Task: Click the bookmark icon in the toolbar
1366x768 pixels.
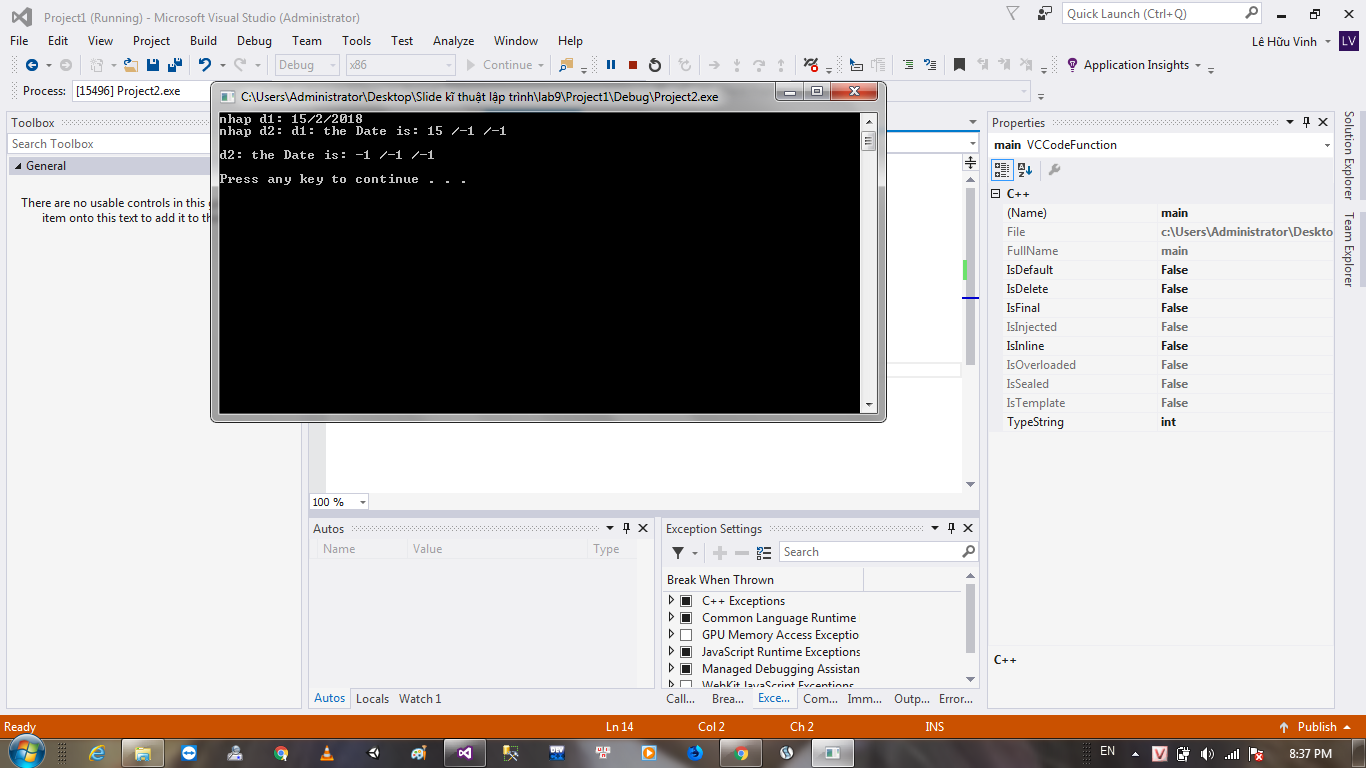Action: tap(959, 65)
